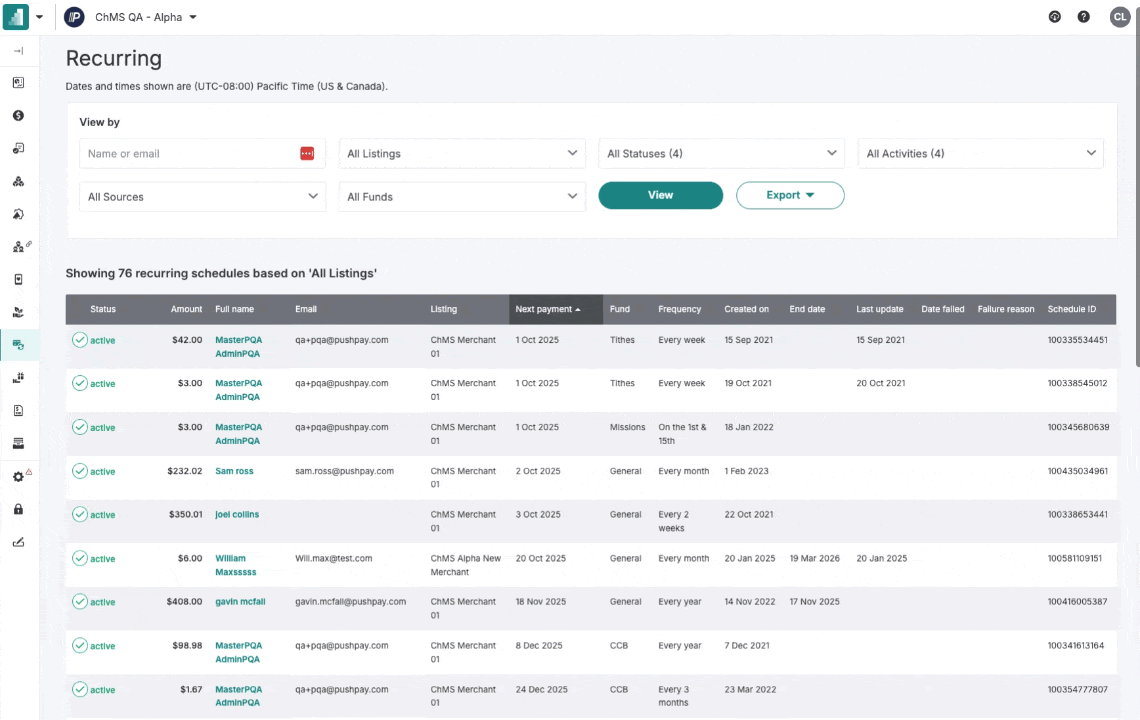1140x720 pixels.
Task: Open the community people icon in the sidebar
Action: [x=18, y=181]
